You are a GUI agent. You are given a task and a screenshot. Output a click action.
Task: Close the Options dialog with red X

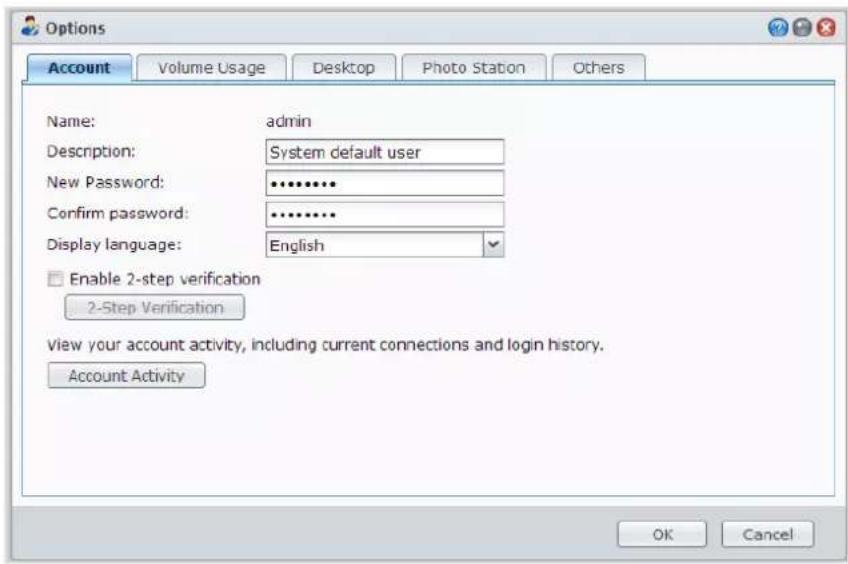tap(826, 27)
